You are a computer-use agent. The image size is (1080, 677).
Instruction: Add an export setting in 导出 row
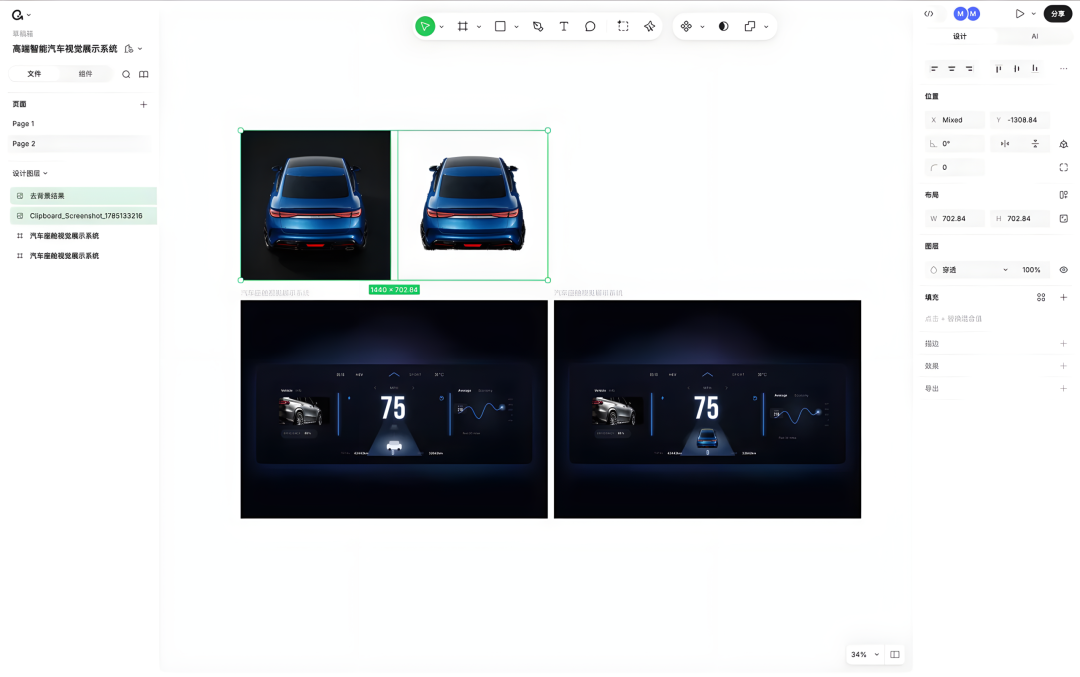1063,388
